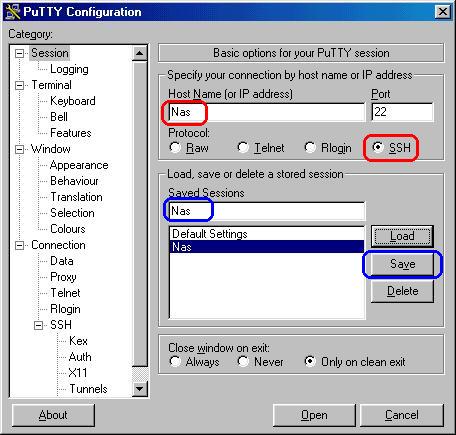Open the Tunnels settings category

[x=88, y=389]
